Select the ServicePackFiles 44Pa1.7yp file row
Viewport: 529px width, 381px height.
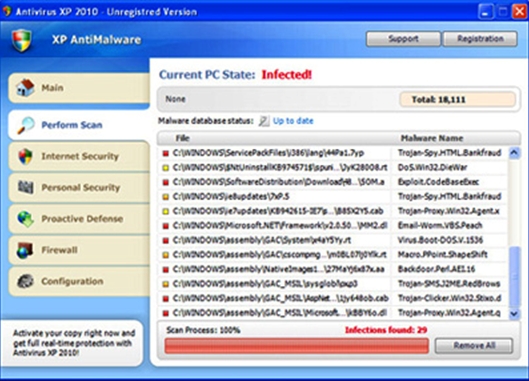tap(333, 153)
